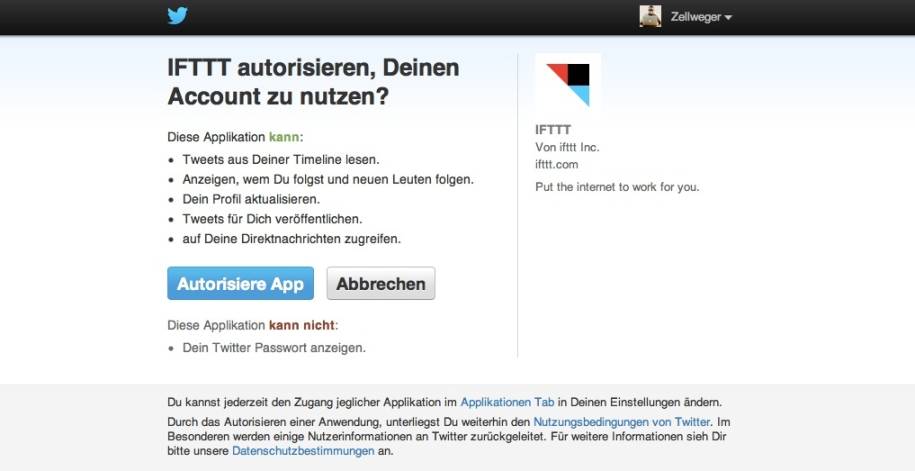Open the Datenschutzbestimmungen link
The width and height of the screenshot is (915, 471).
(x=303, y=451)
